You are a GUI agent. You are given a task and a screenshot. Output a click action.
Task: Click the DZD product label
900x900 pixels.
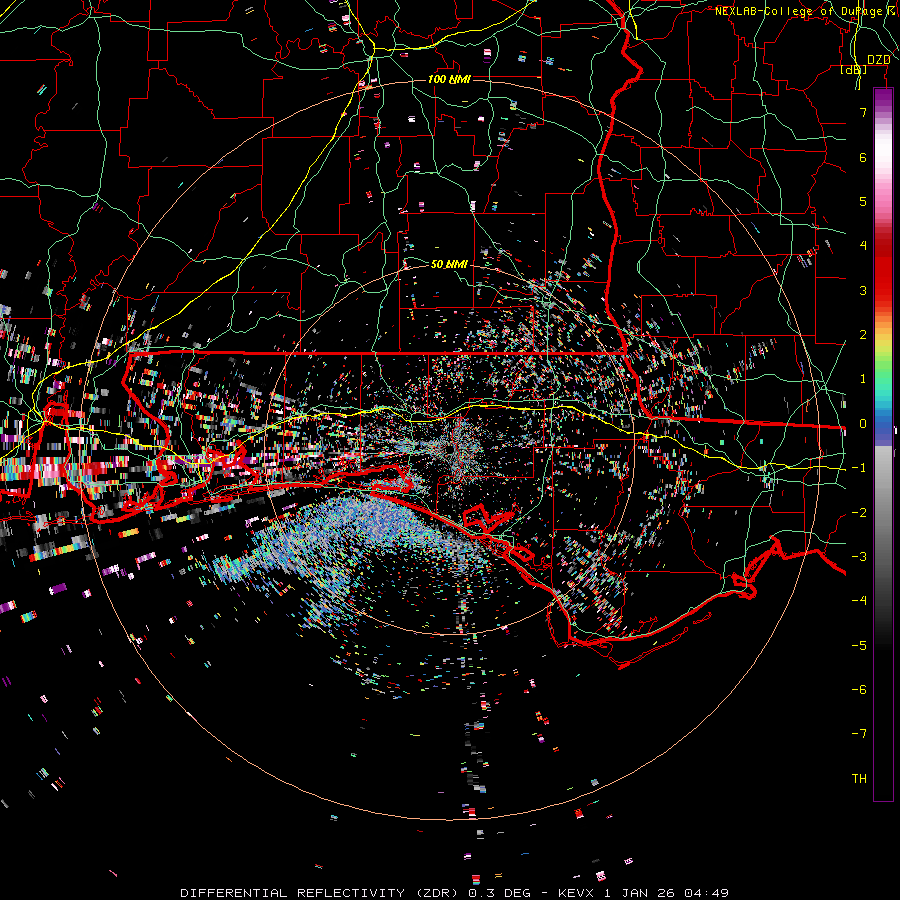pos(878,60)
